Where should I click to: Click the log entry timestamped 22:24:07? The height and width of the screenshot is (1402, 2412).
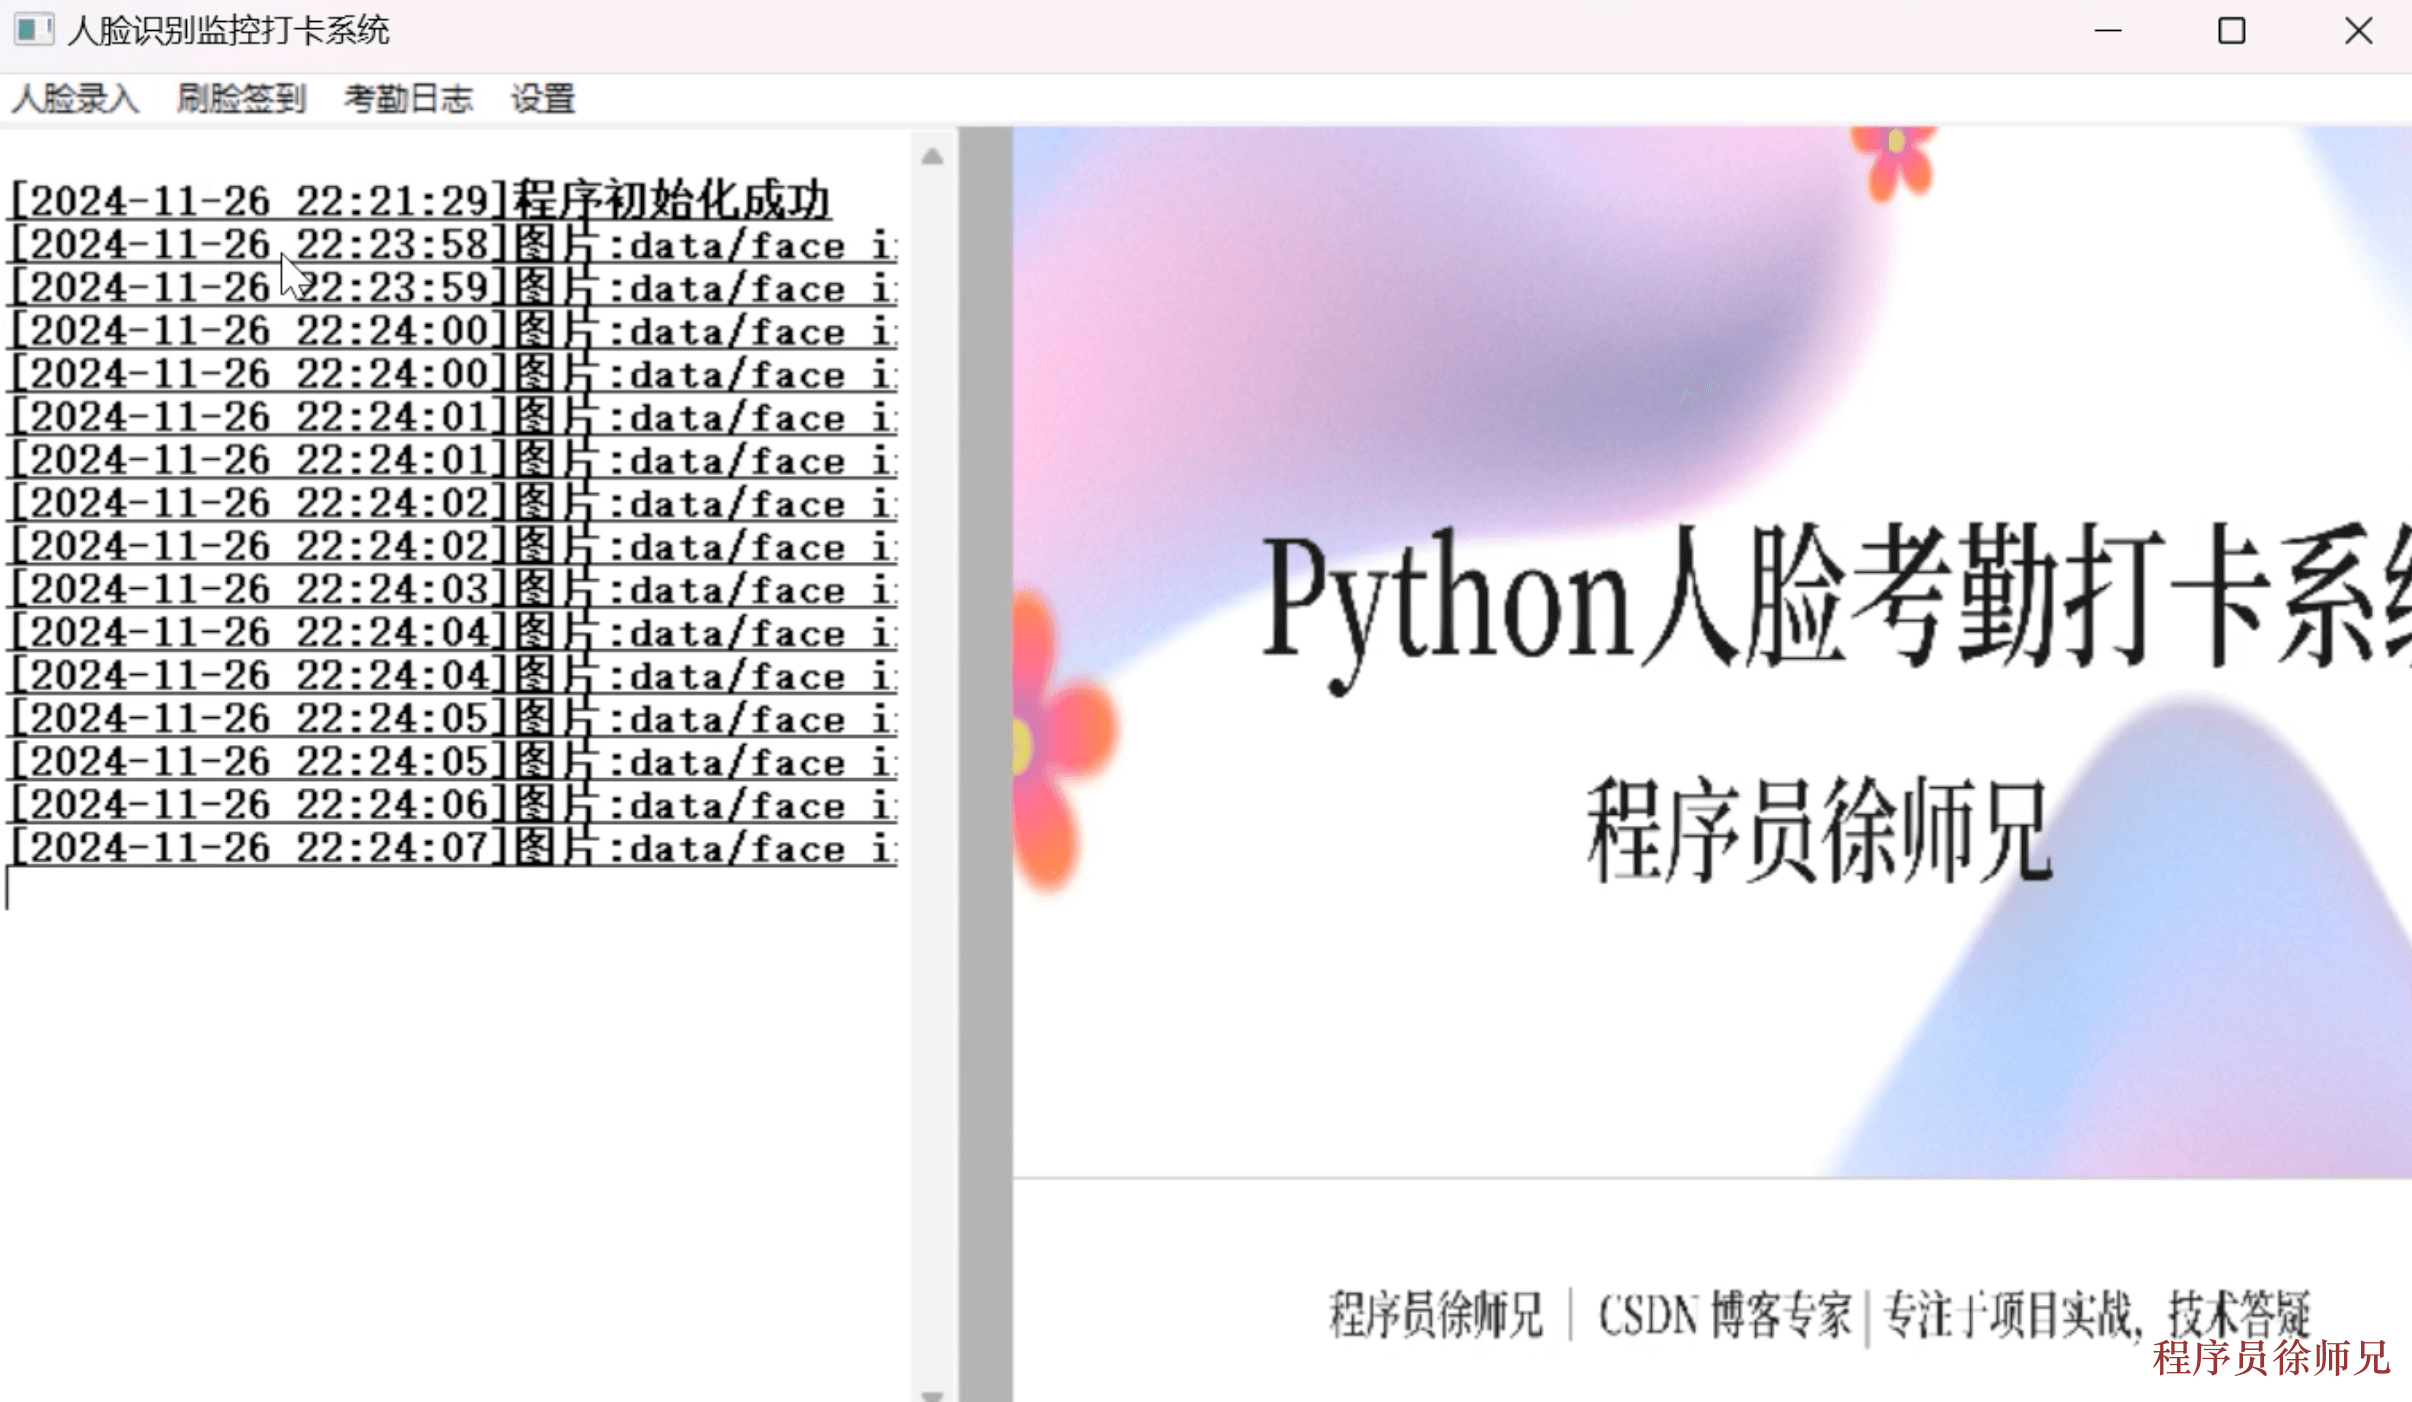(x=453, y=846)
